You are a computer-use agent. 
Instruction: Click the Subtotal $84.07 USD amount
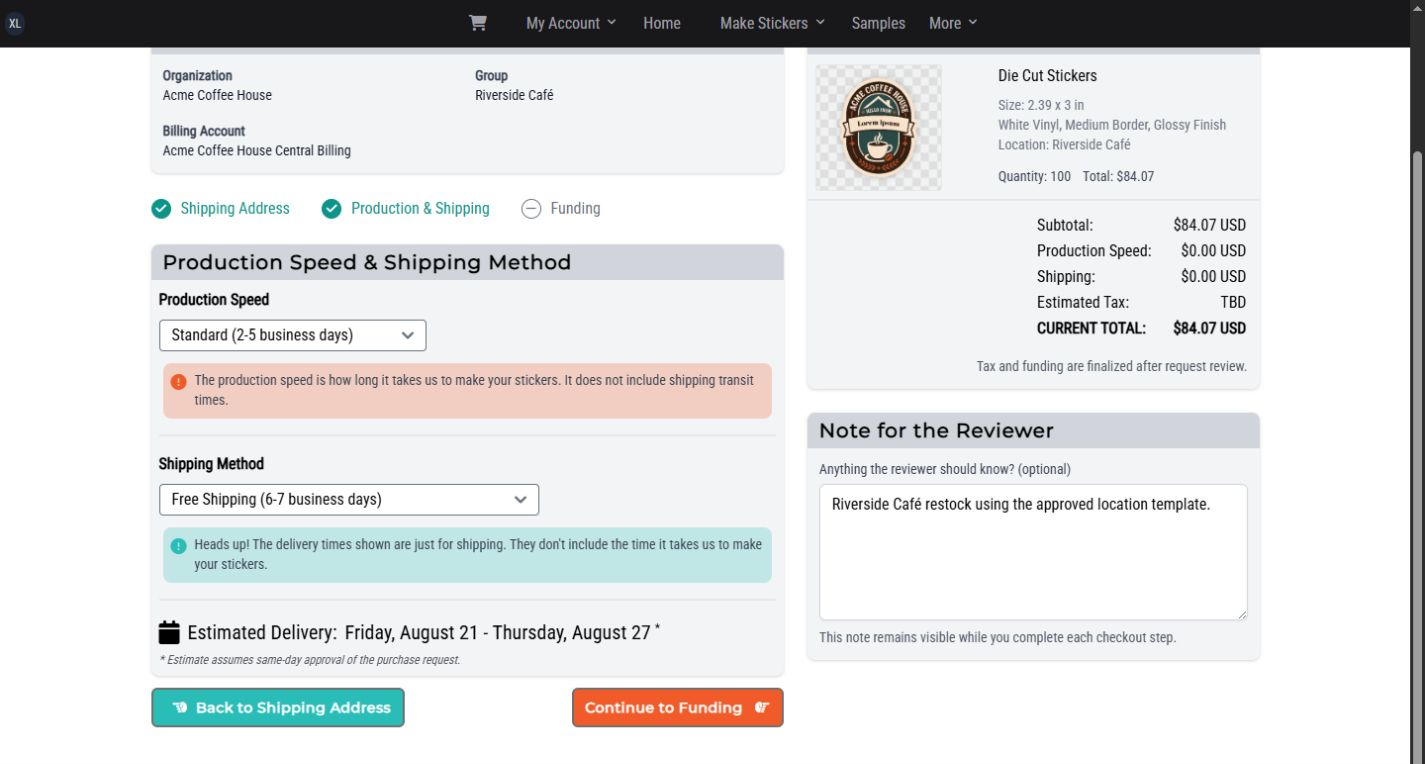tap(1209, 225)
